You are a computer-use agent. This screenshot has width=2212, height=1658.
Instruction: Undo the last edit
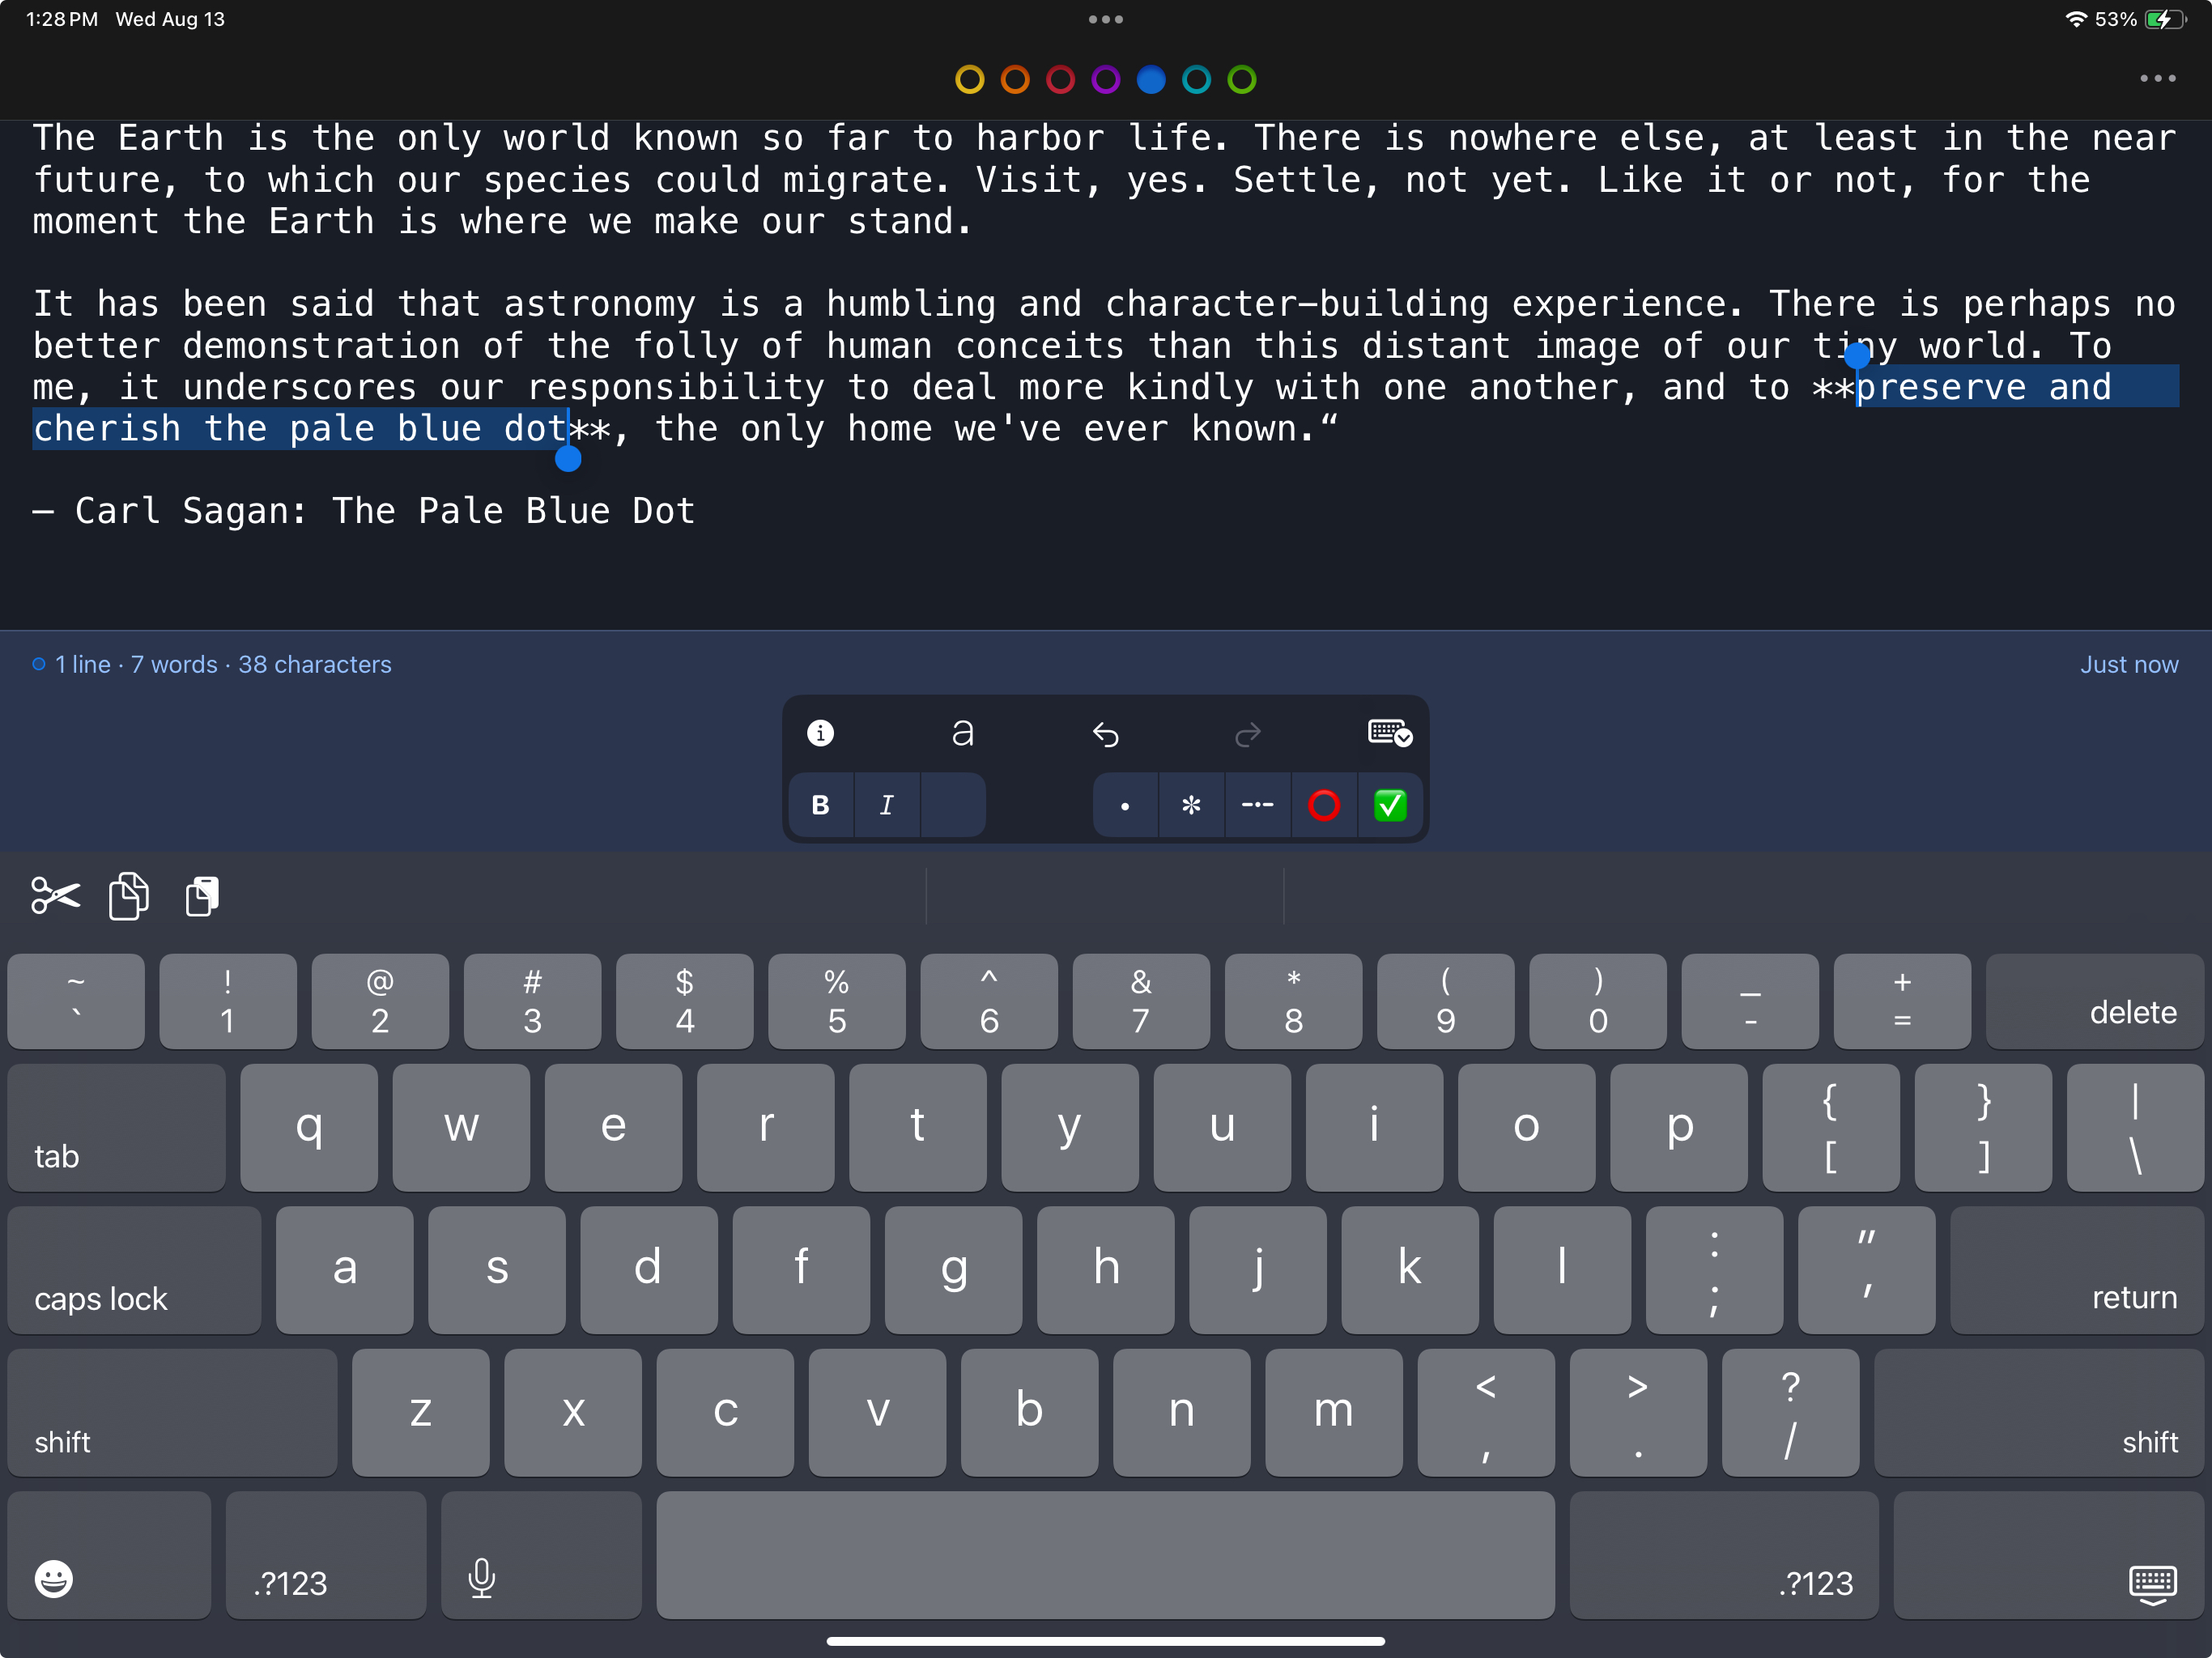(x=1105, y=734)
